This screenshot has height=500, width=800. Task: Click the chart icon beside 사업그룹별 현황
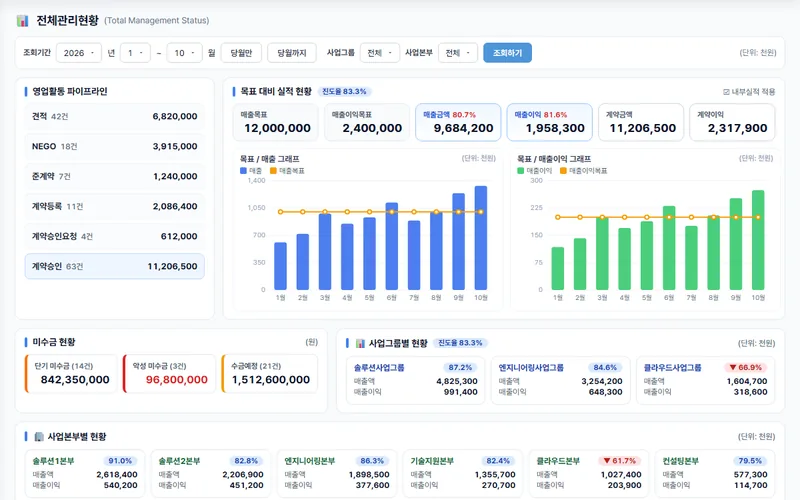coord(360,343)
